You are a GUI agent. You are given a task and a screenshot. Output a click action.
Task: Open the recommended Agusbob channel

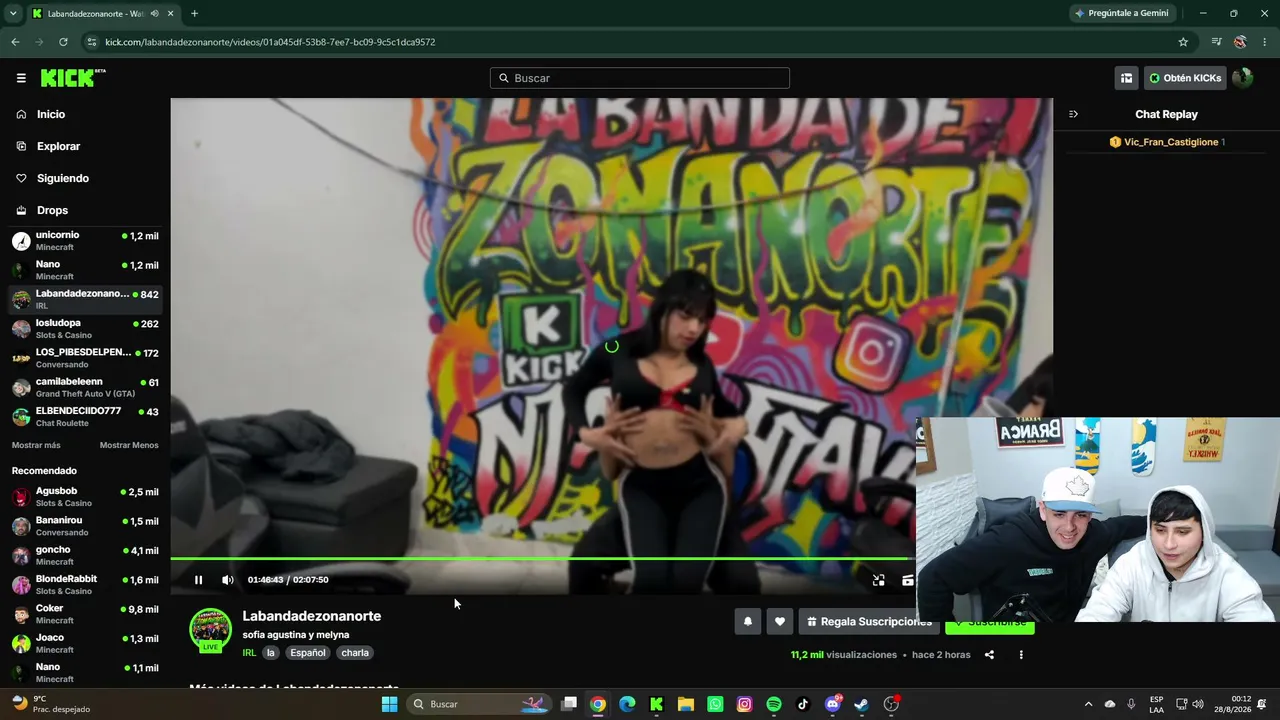pos(85,497)
